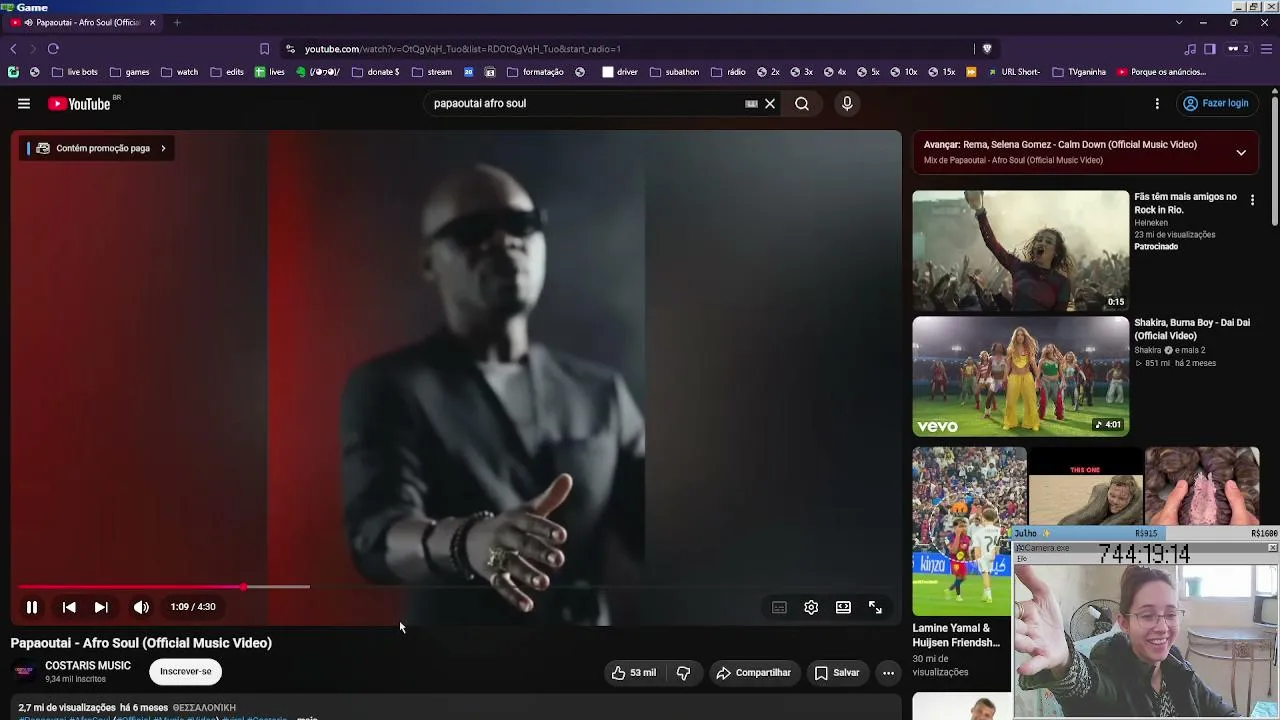Open the tab search dropdown chevron
Screen dimensions: 1280x720
click(x=1179, y=23)
